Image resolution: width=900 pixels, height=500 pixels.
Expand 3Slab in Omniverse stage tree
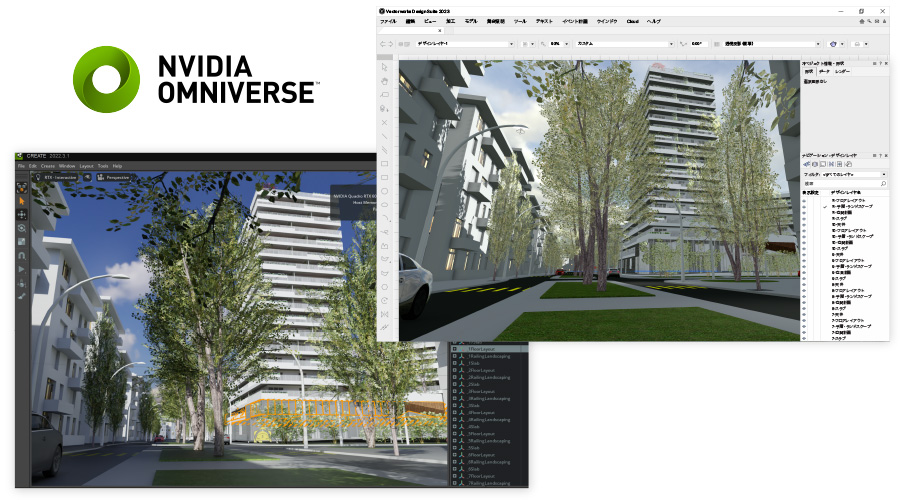point(455,405)
